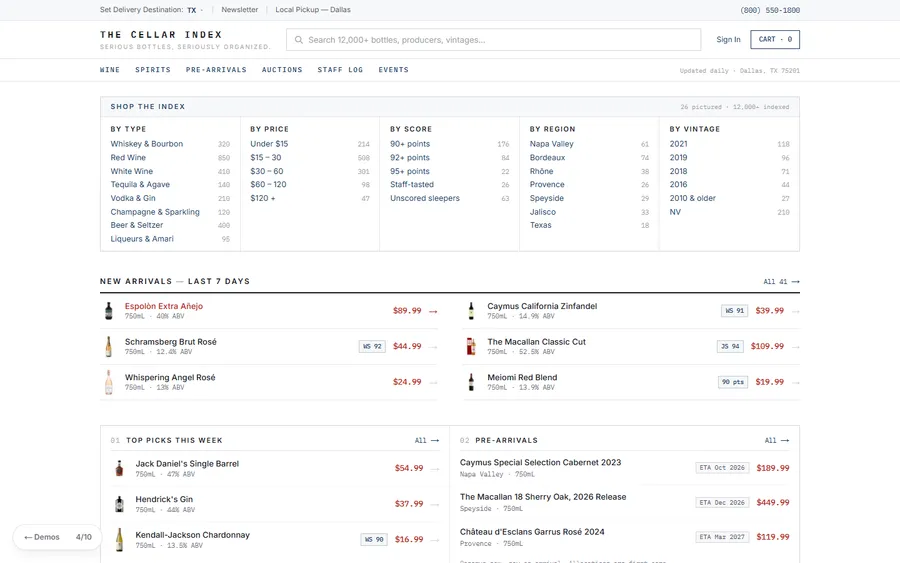Filter by price Under $15

269,144
